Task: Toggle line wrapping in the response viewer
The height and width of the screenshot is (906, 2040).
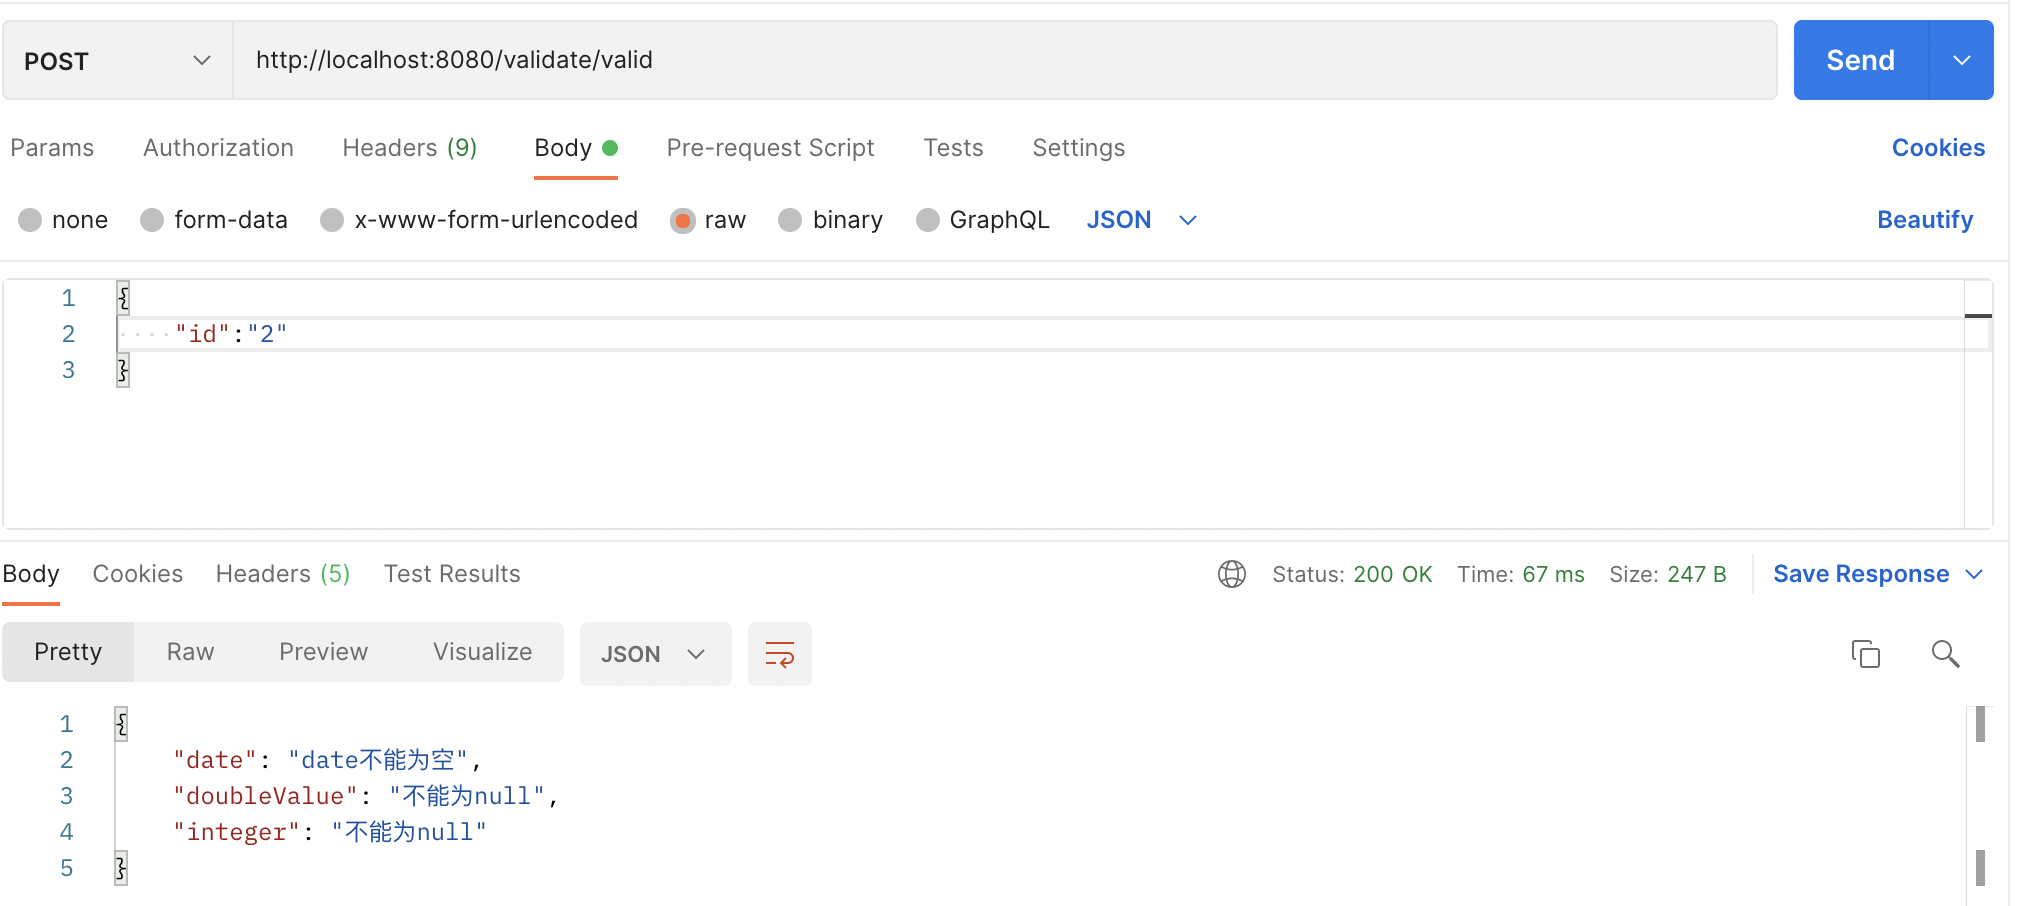Action: click(x=780, y=653)
